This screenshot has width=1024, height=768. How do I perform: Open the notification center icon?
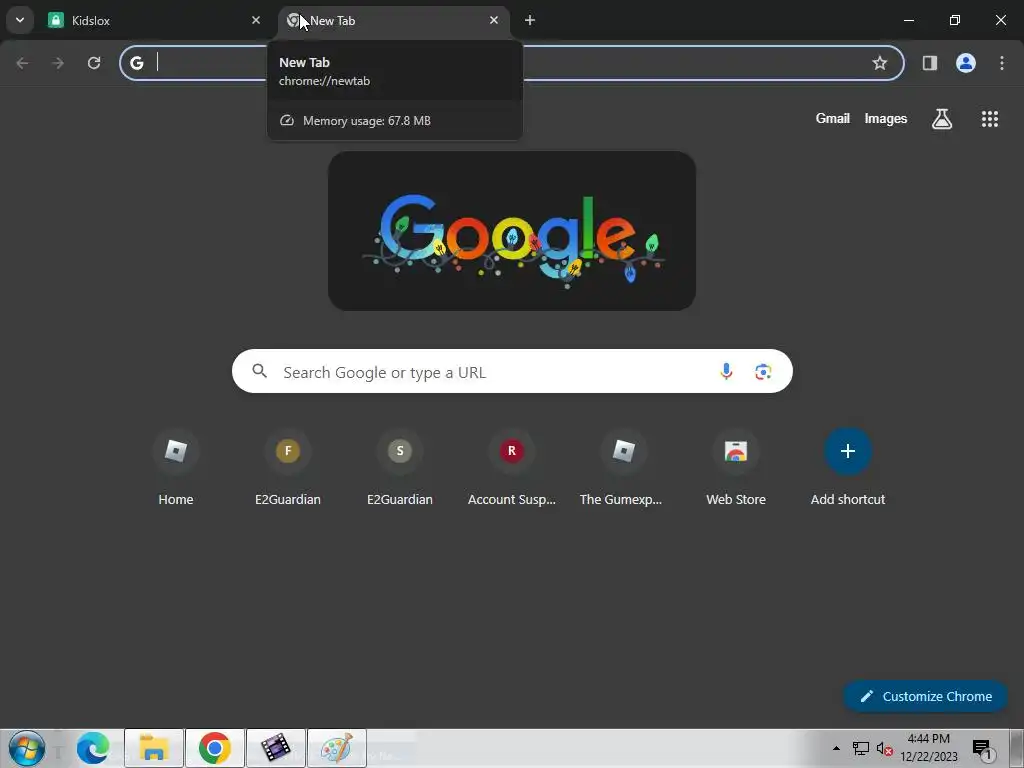[x=983, y=748]
